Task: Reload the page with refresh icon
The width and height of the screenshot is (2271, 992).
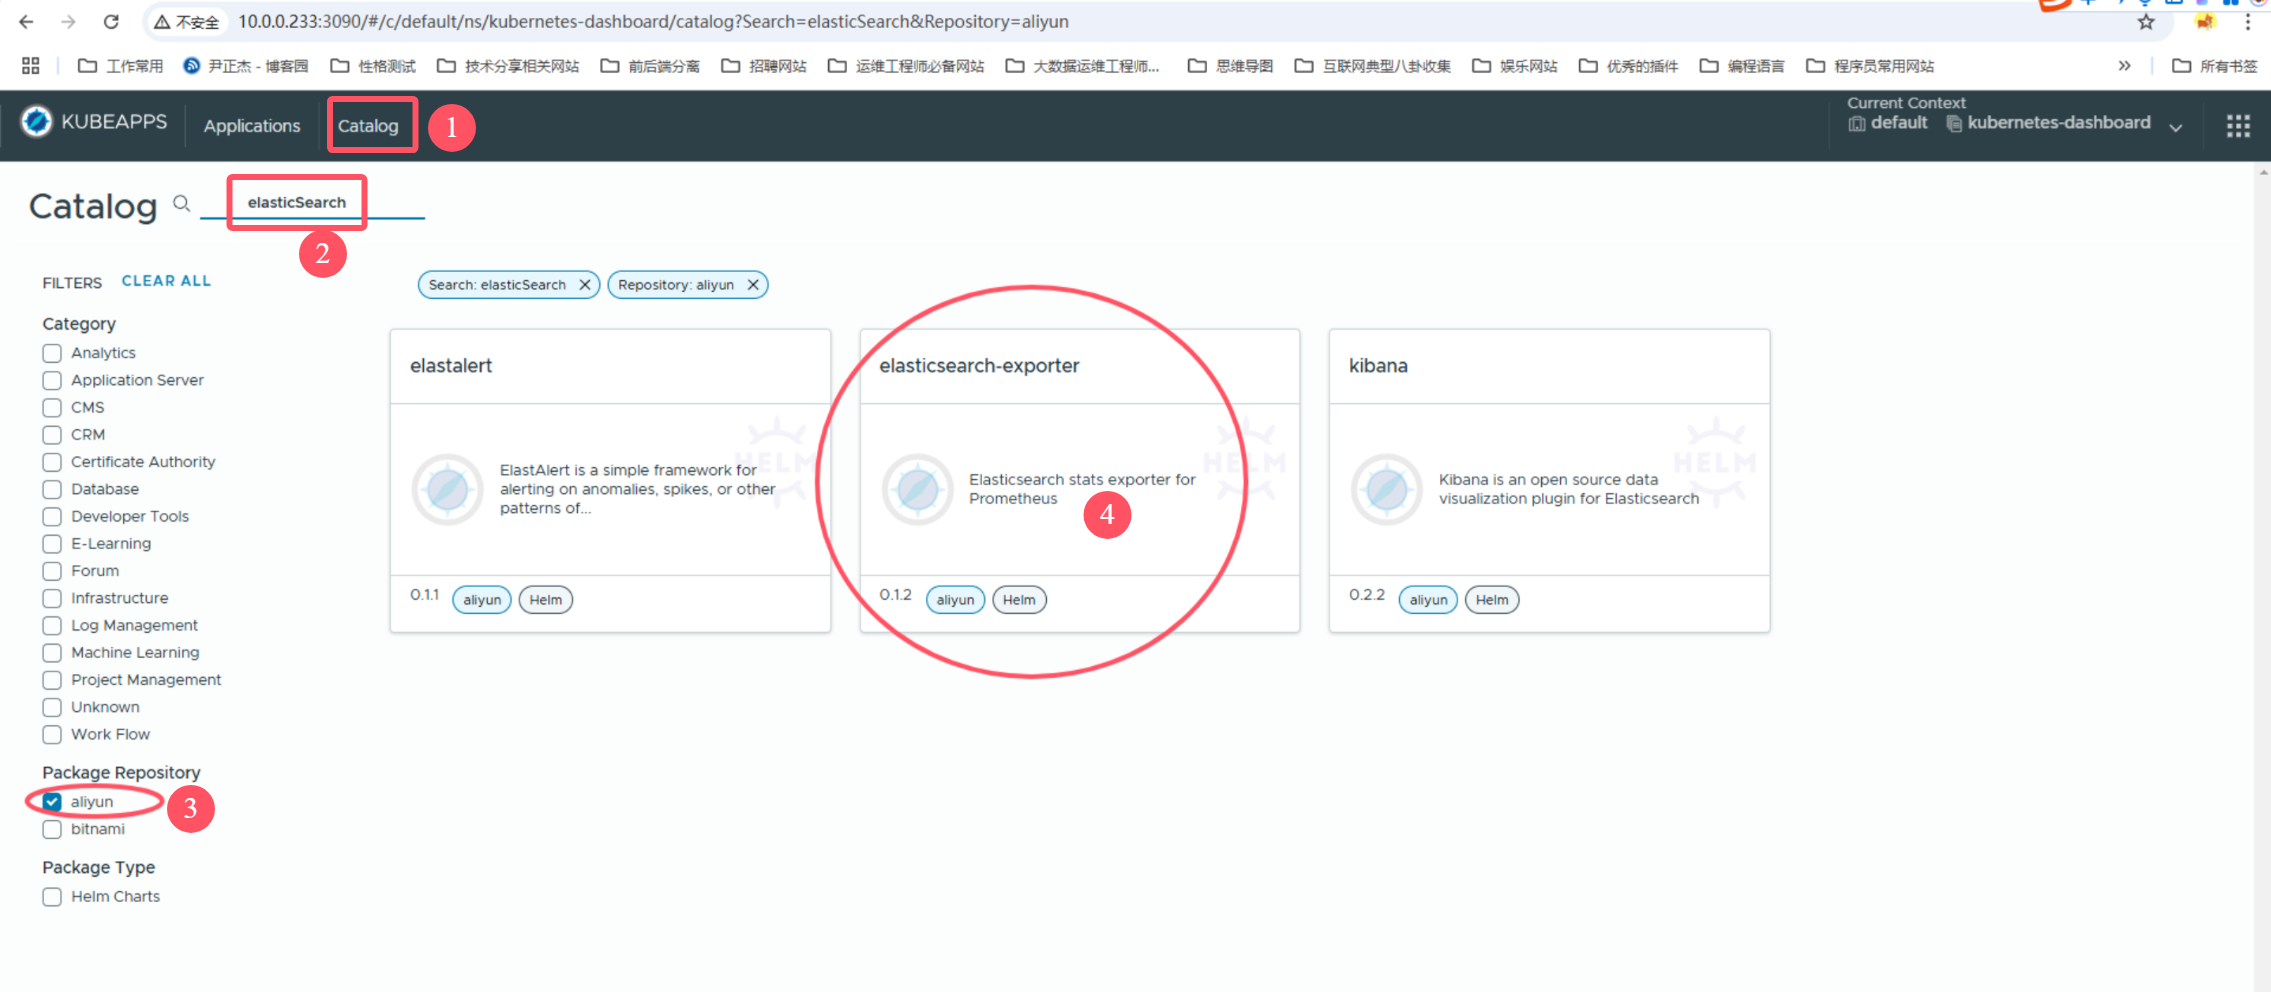Action: point(111,21)
